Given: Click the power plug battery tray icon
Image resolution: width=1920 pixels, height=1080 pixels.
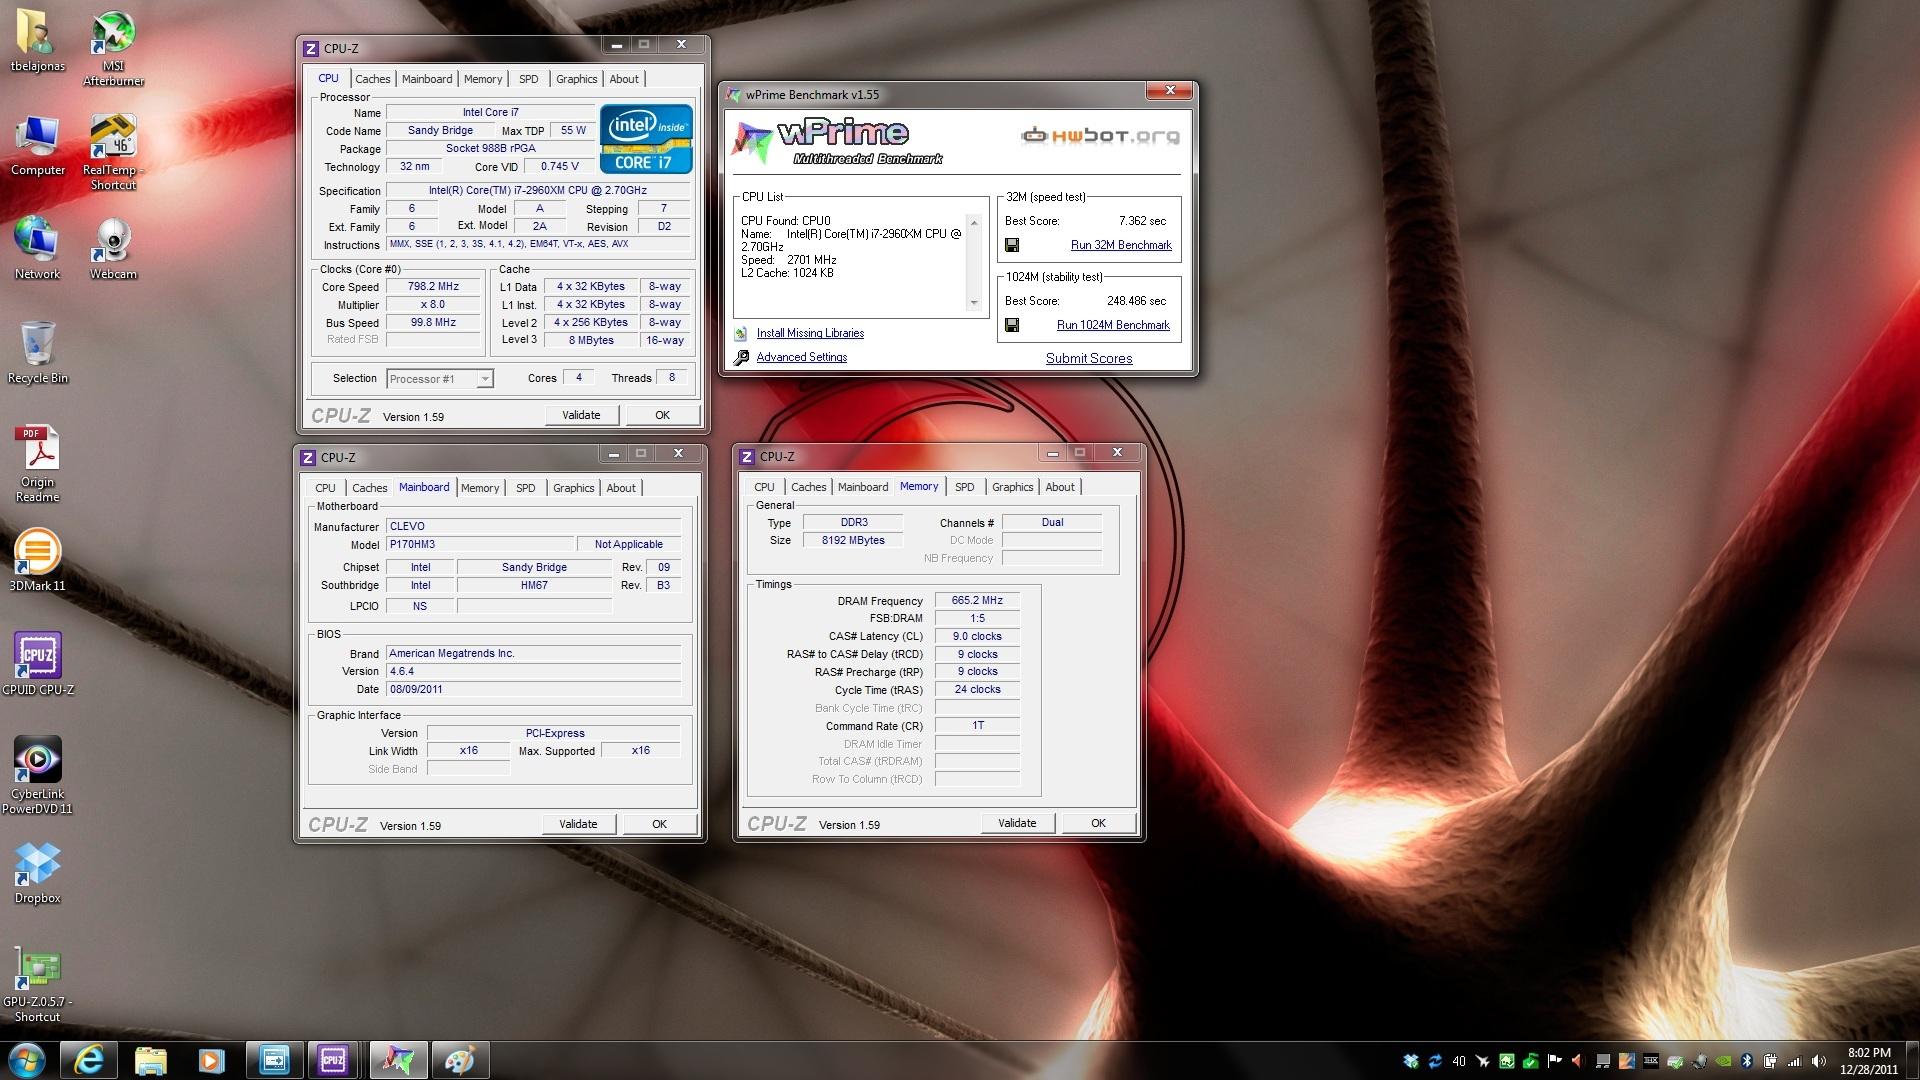Looking at the screenshot, I should pos(1770,1061).
